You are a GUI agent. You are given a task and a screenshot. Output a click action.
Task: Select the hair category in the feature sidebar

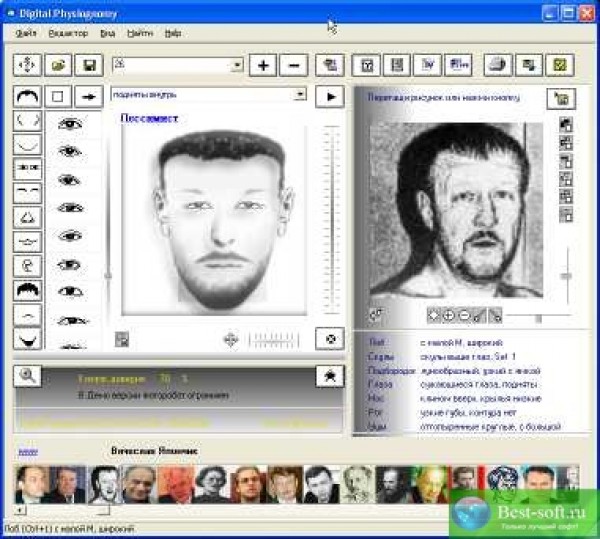27,96
